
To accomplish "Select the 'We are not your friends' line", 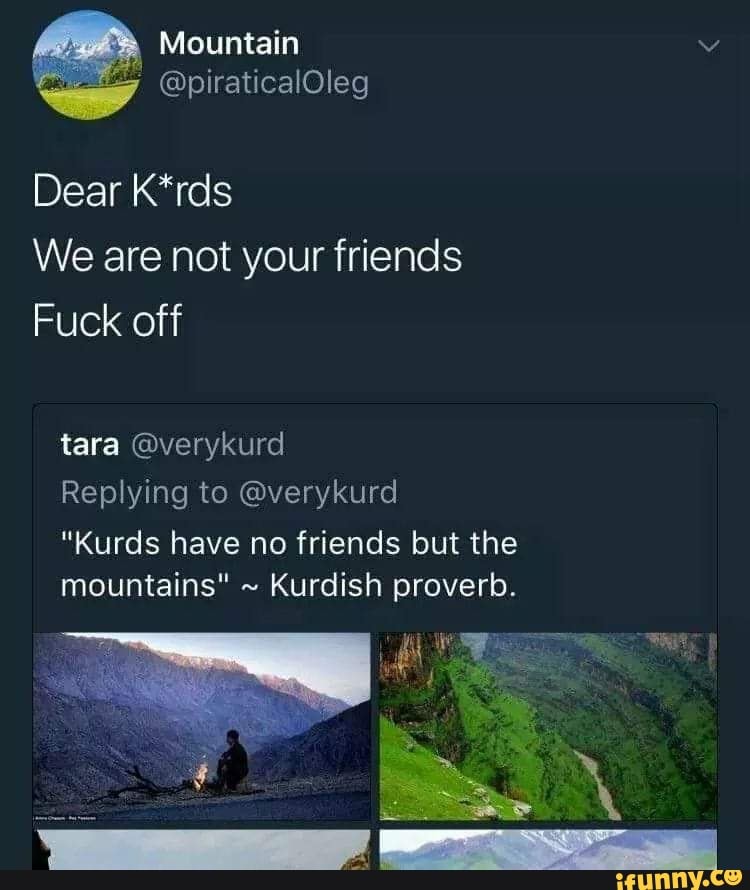I will [x=247, y=257].
